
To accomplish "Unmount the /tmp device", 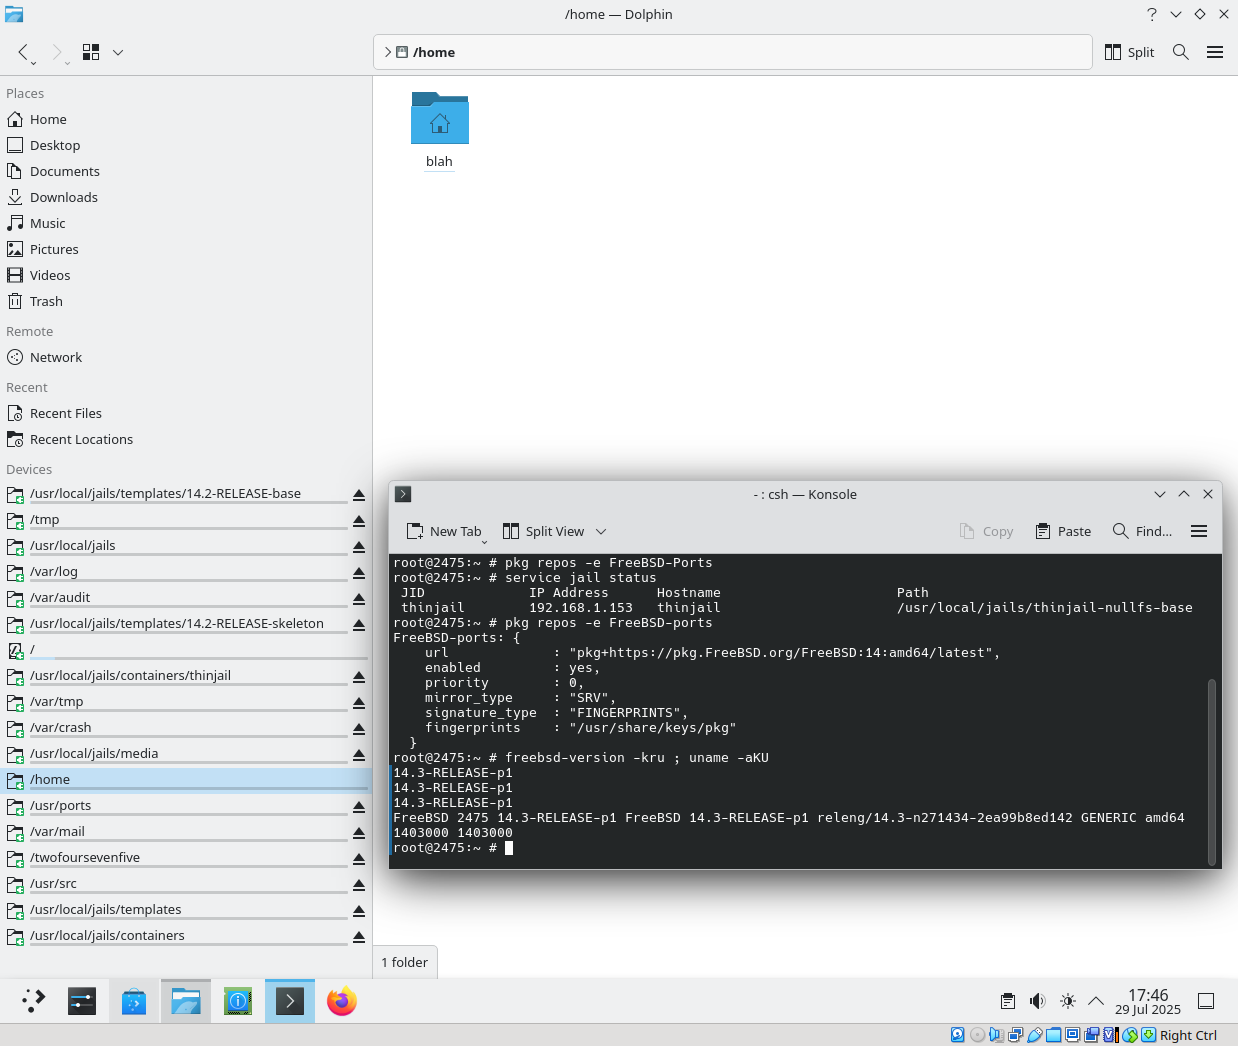I will point(359,521).
